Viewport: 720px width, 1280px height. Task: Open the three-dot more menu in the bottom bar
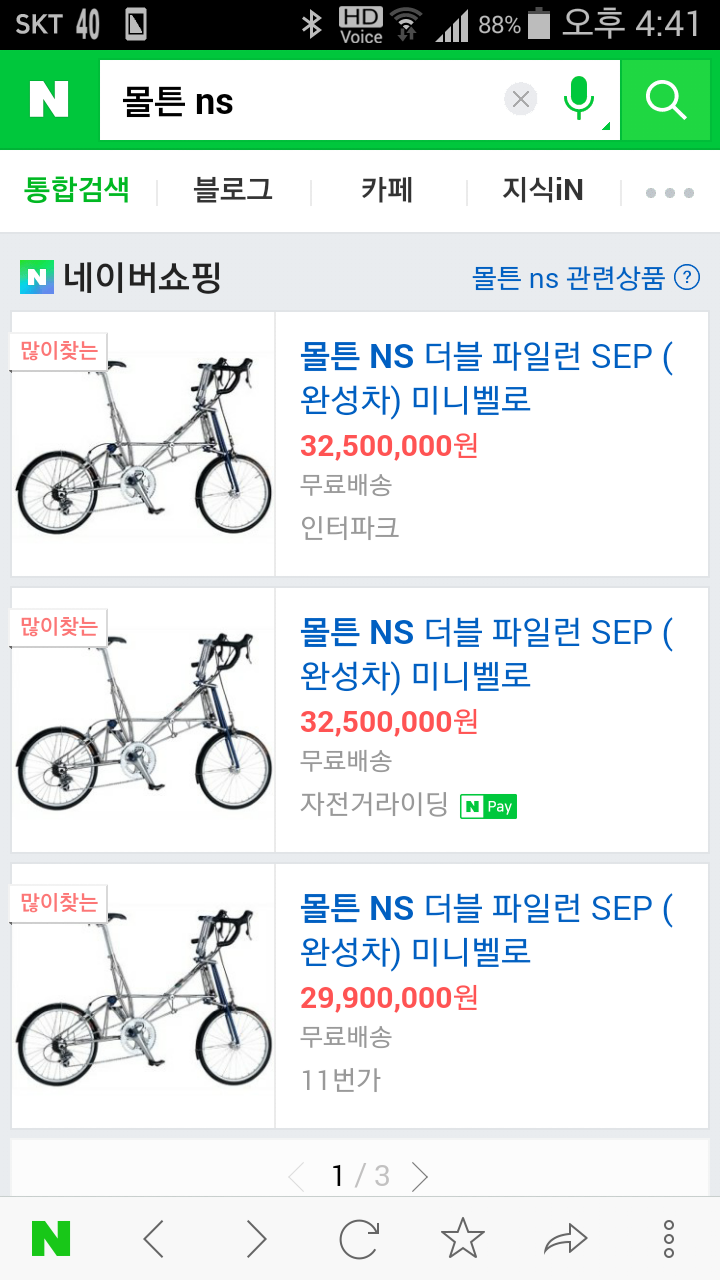click(668, 1240)
